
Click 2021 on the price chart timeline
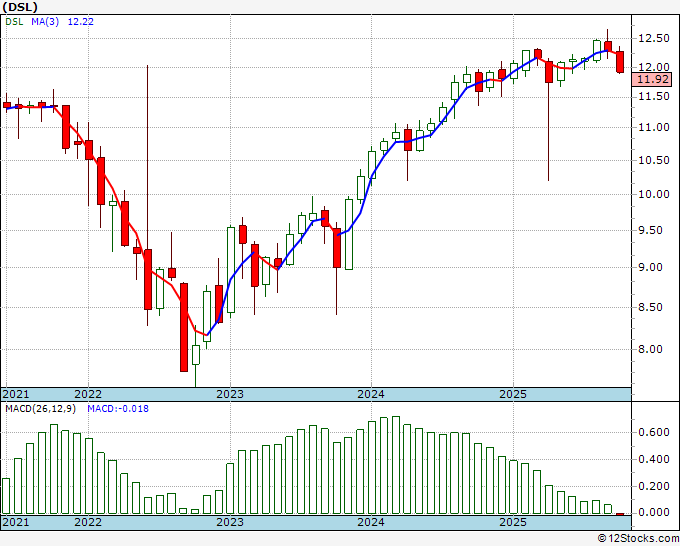[x=16, y=394]
